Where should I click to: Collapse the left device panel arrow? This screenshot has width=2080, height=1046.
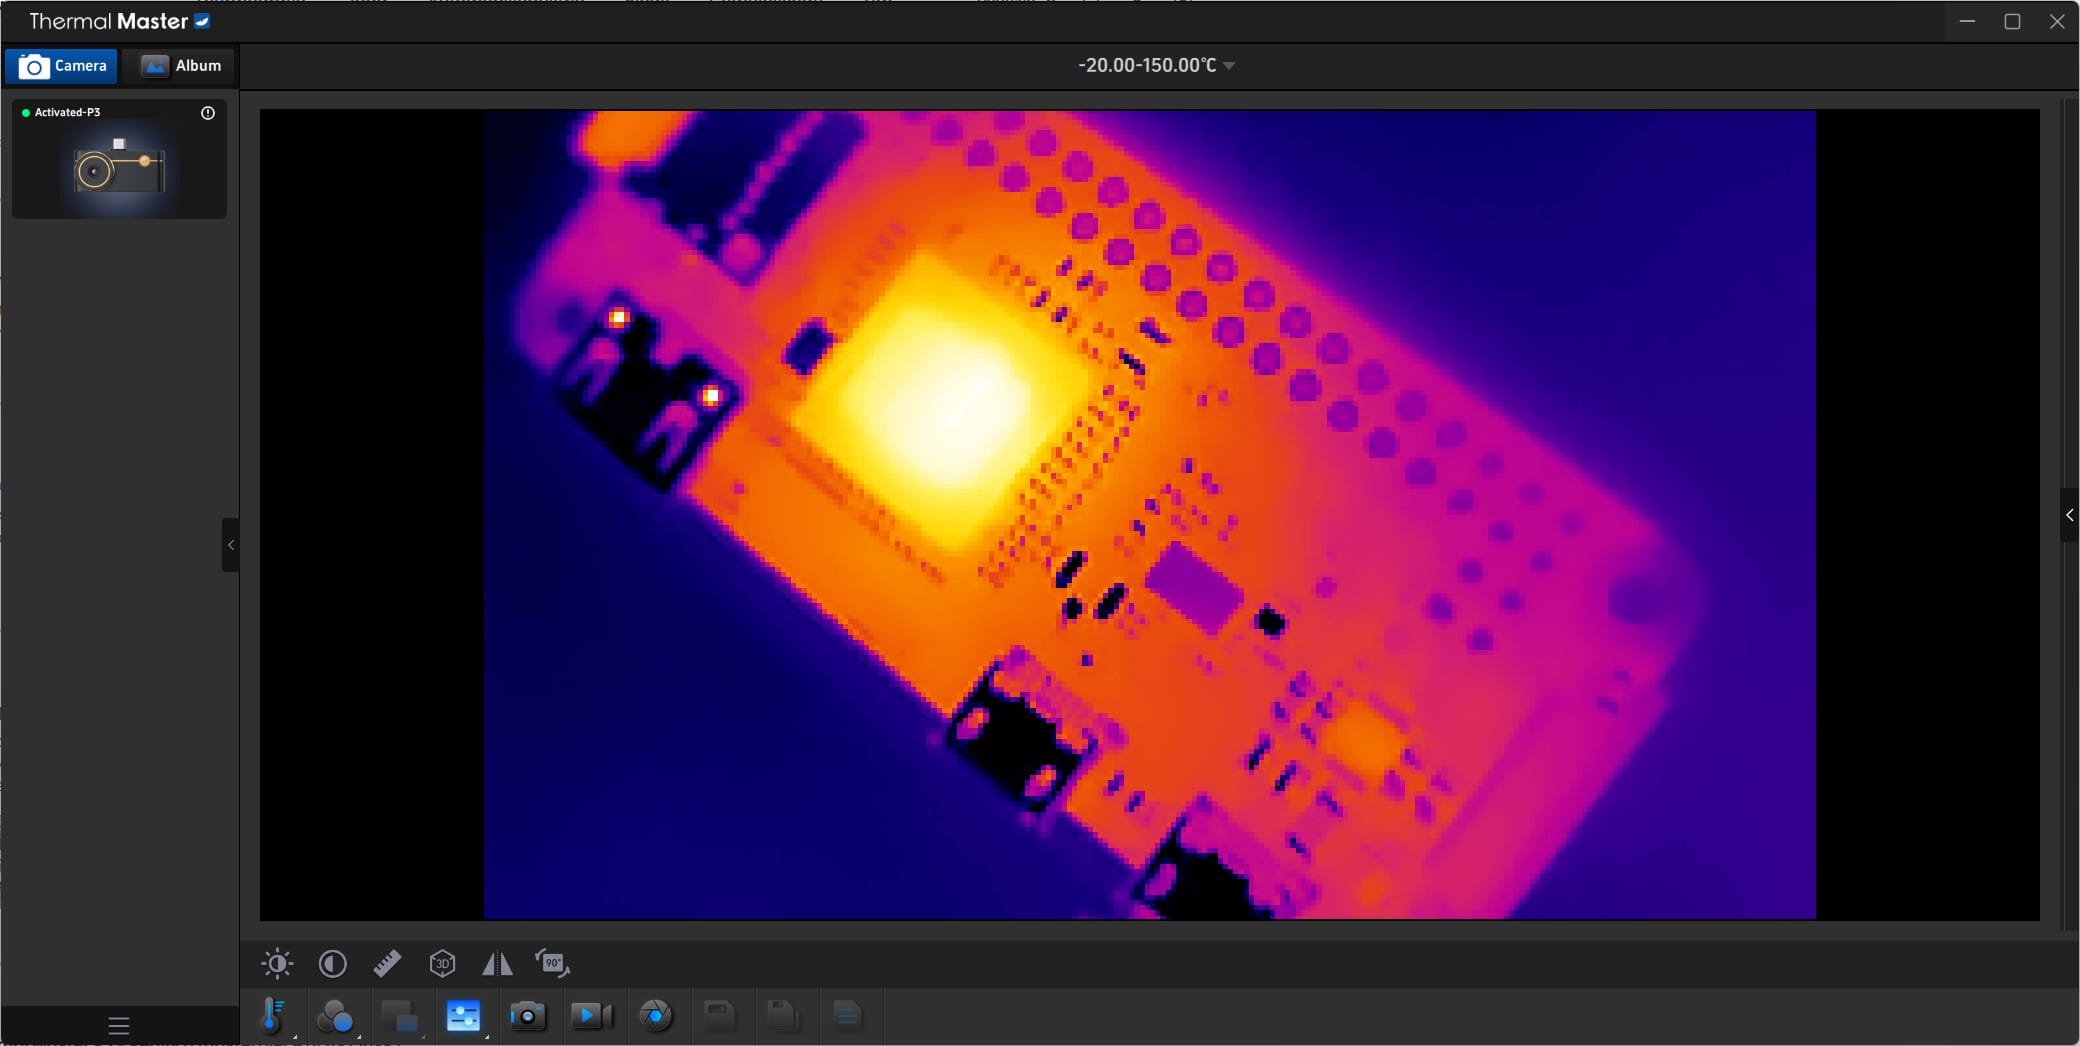click(x=231, y=545)
